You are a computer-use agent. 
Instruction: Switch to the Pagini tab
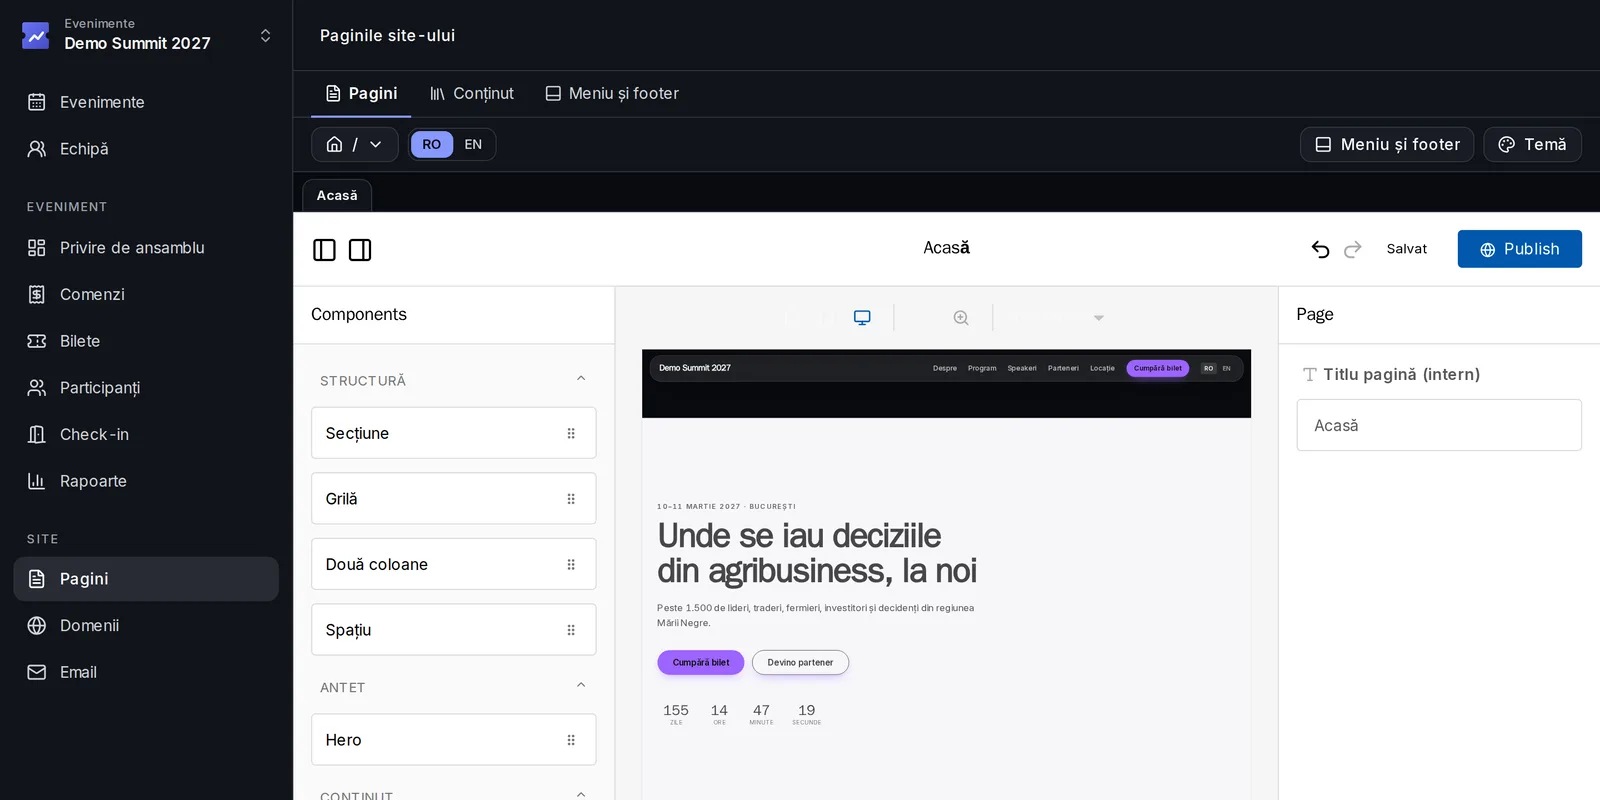(x=361, y=94)
